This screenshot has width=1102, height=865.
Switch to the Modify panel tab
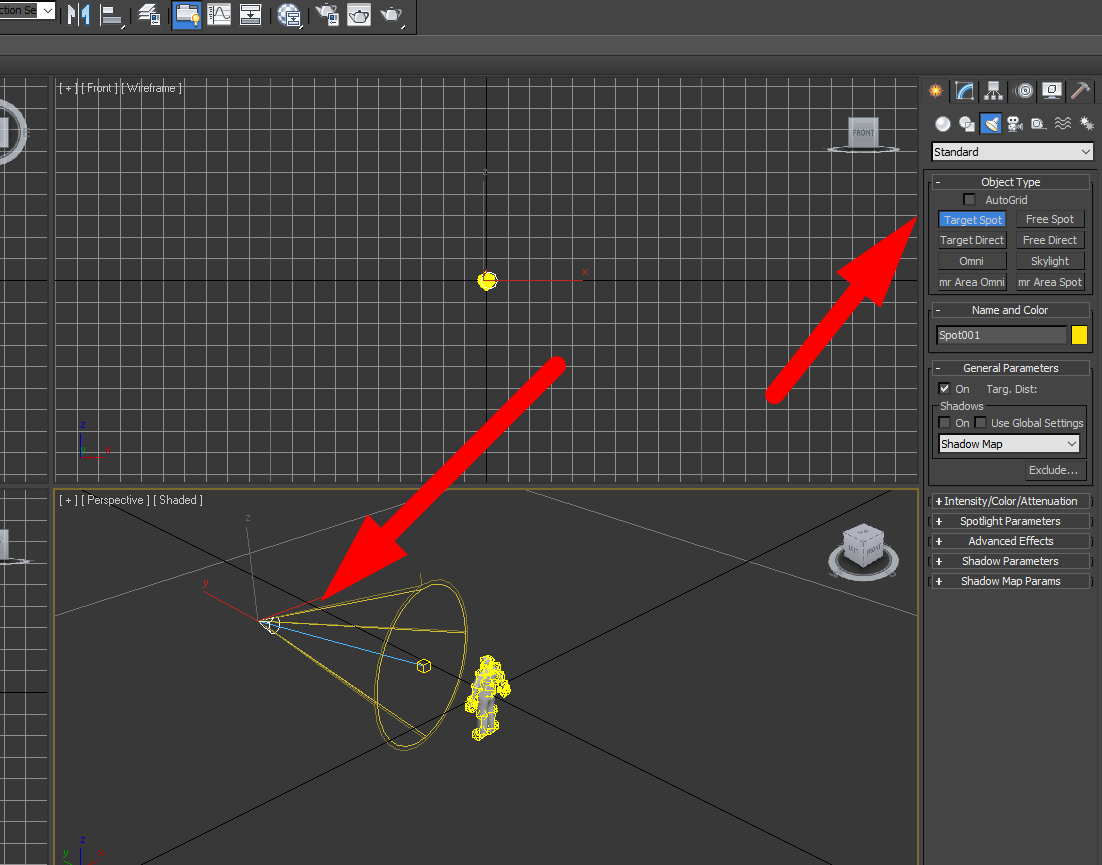click(964, 91)
